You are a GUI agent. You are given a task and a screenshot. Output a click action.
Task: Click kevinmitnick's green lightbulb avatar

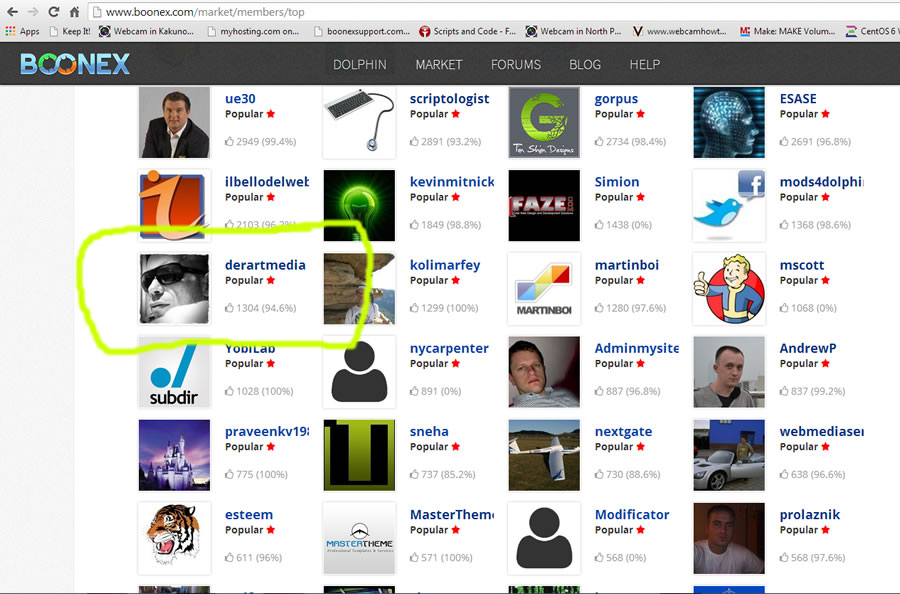(x=359, y=205)
